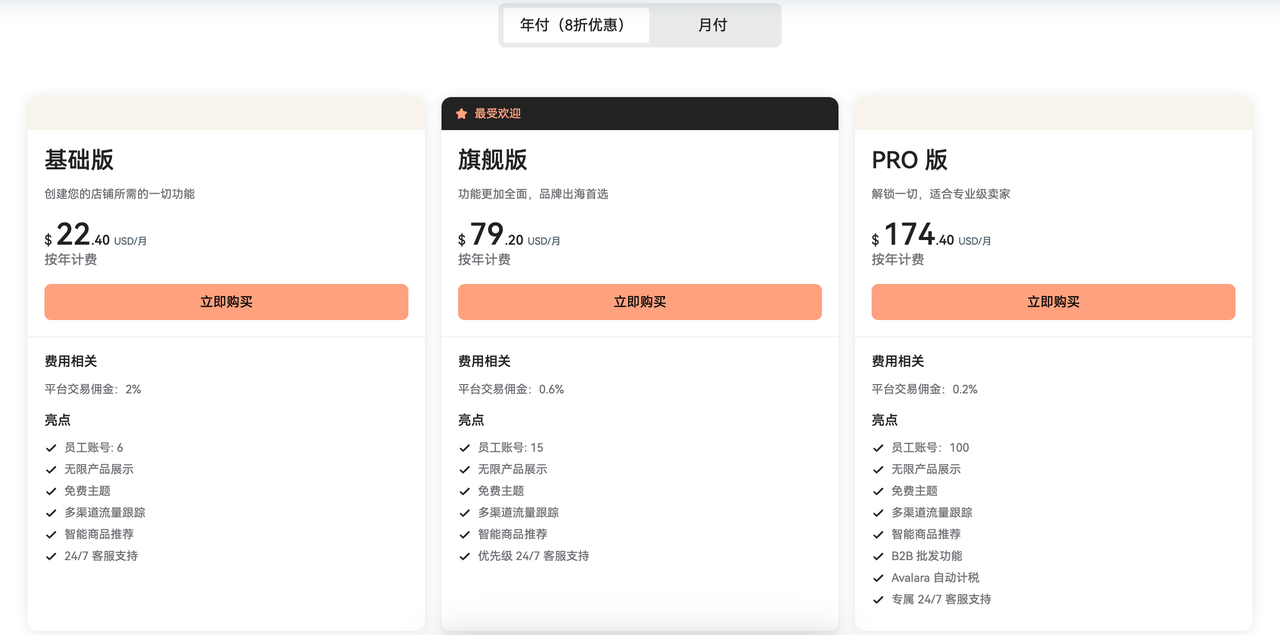
Task: Click the $174.40 USD/月 price text
Action: pyautogui.click(x=928, y=239)
